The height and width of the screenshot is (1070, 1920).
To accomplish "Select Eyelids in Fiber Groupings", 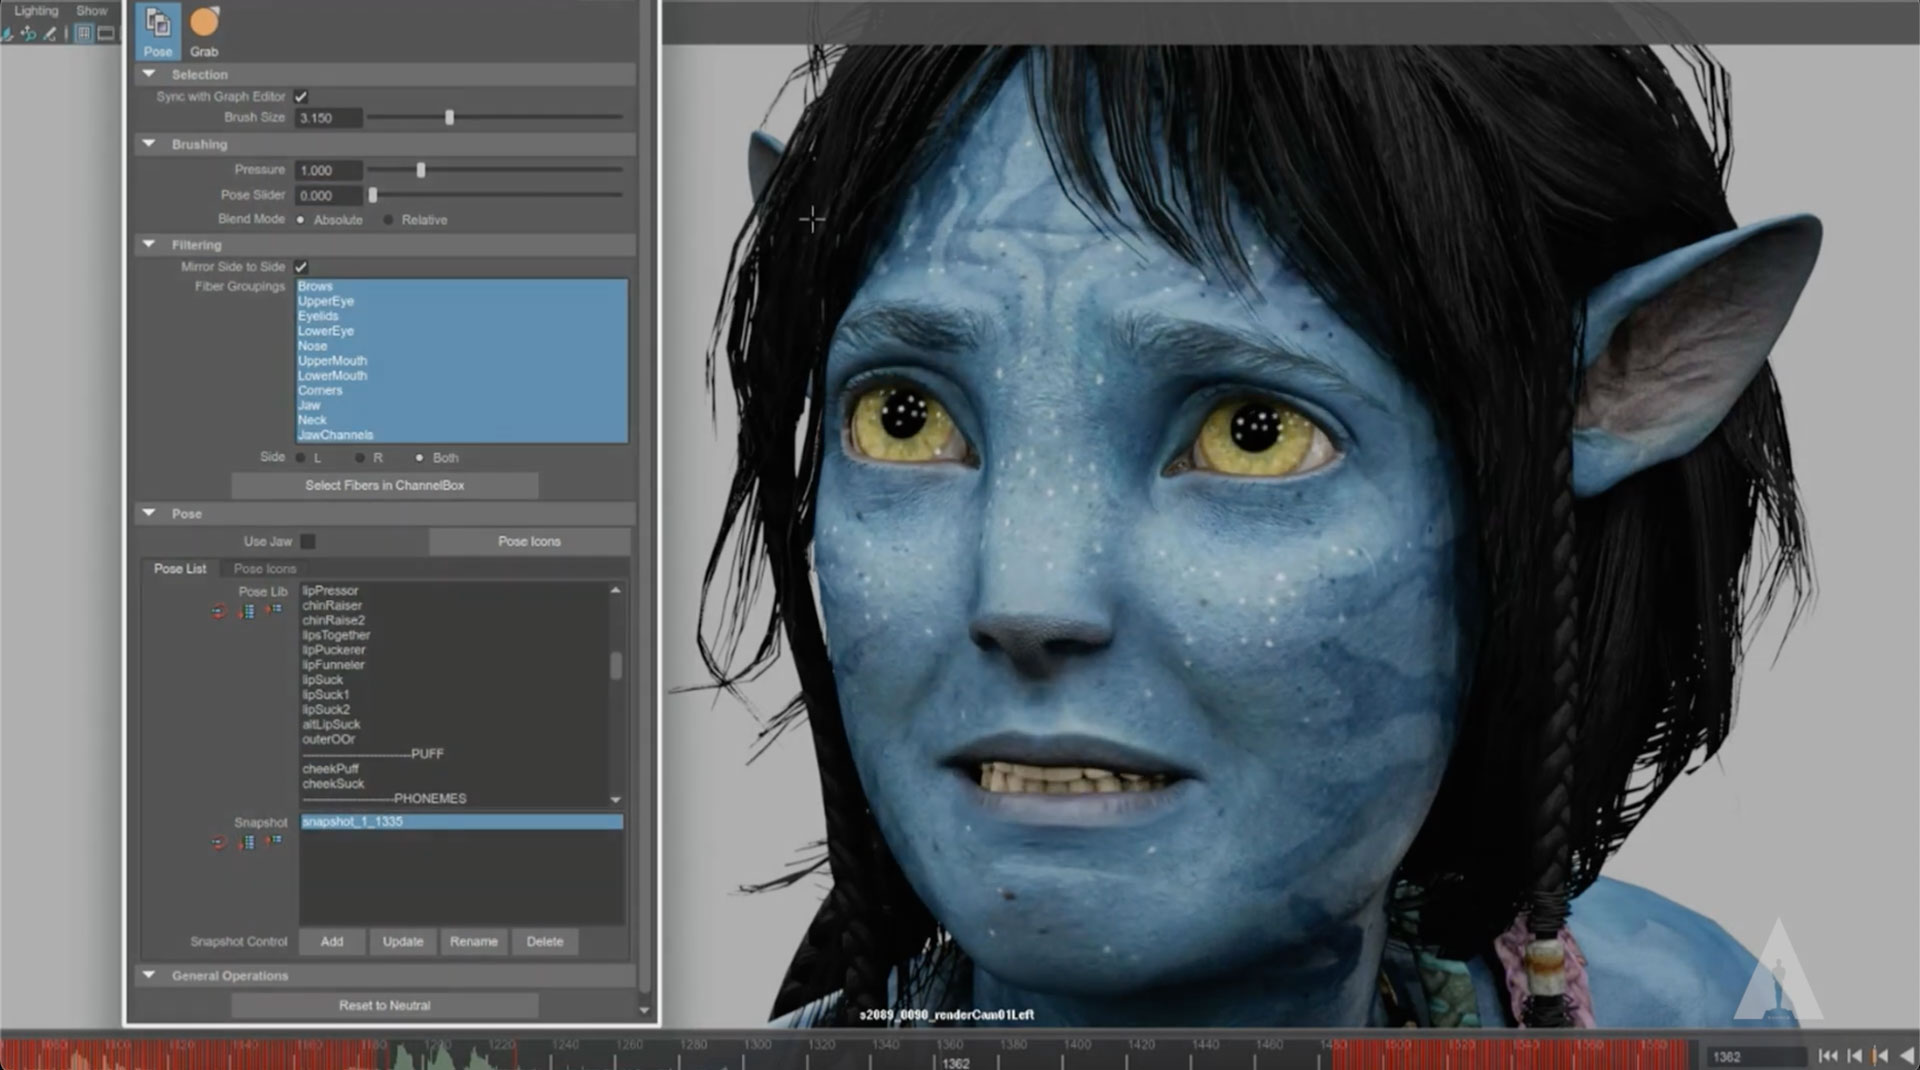I will click(462, 316).
